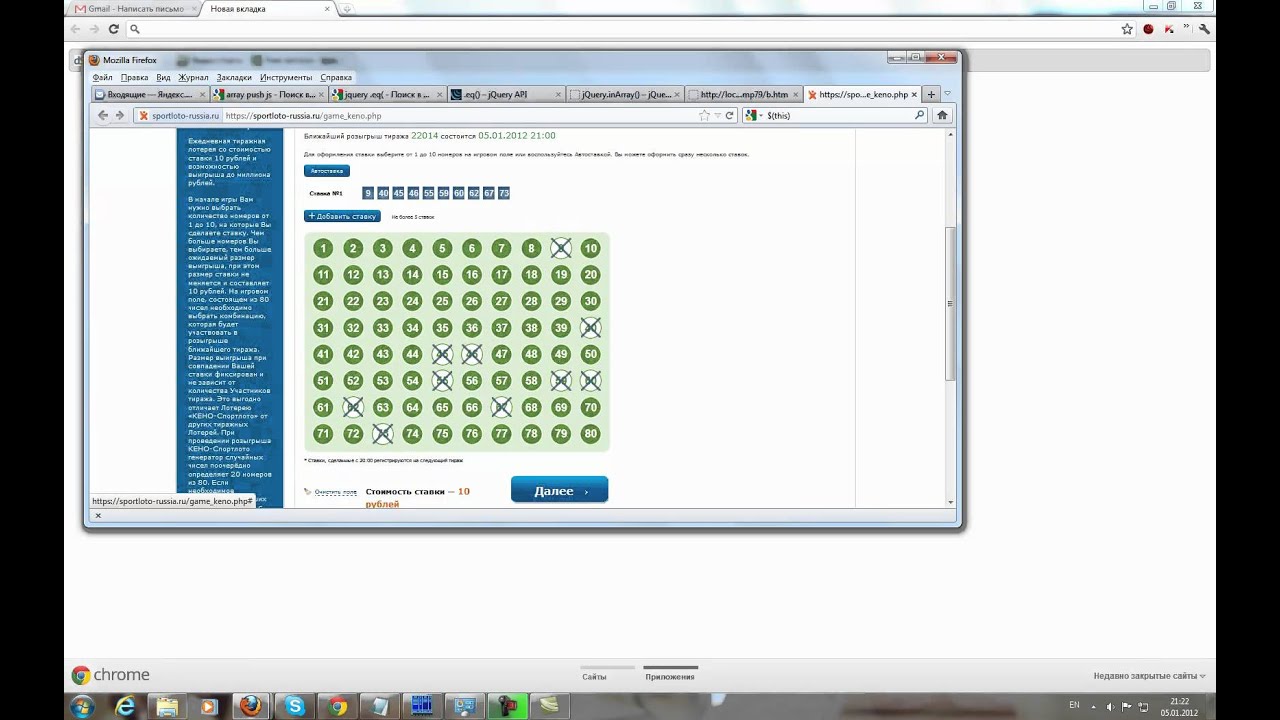Click Chrome's forward arrow

(x=95, y=29)
